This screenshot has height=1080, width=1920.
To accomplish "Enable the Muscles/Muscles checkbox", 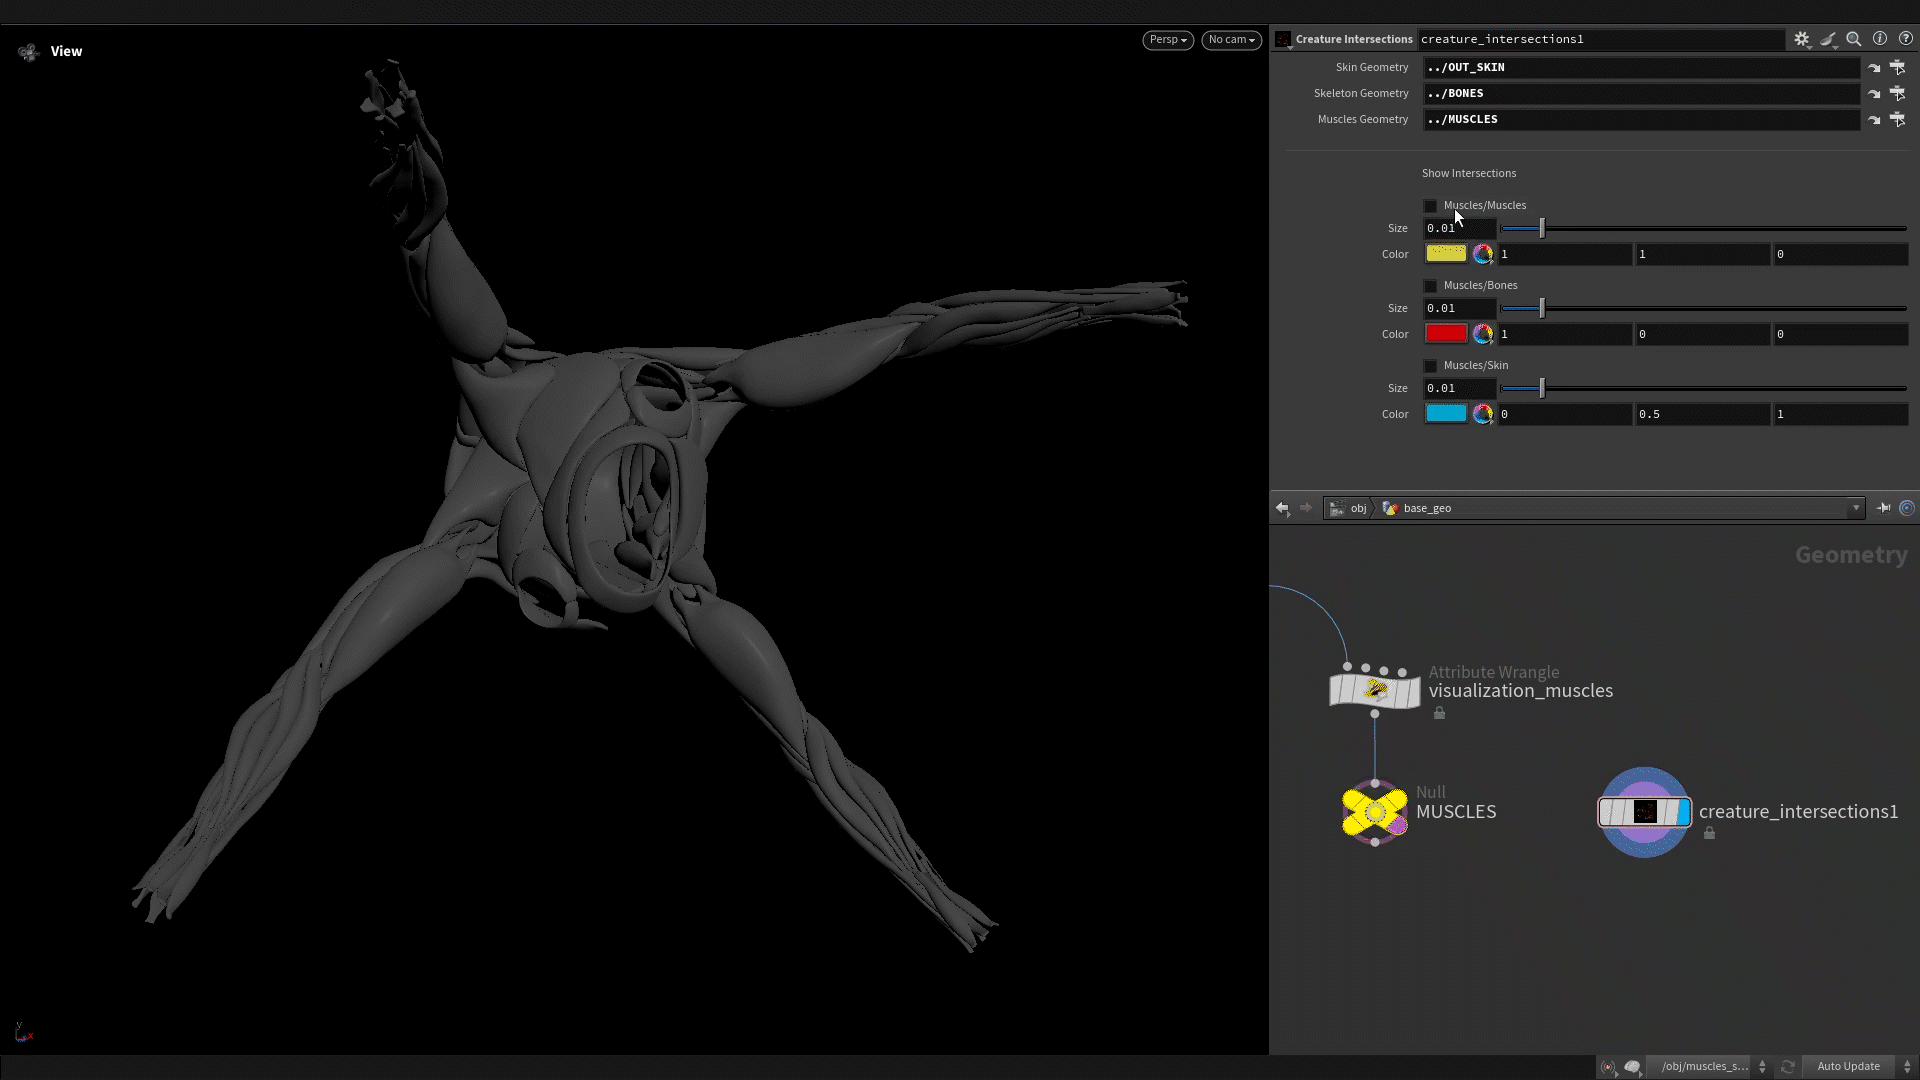I will coord(1430,206).
